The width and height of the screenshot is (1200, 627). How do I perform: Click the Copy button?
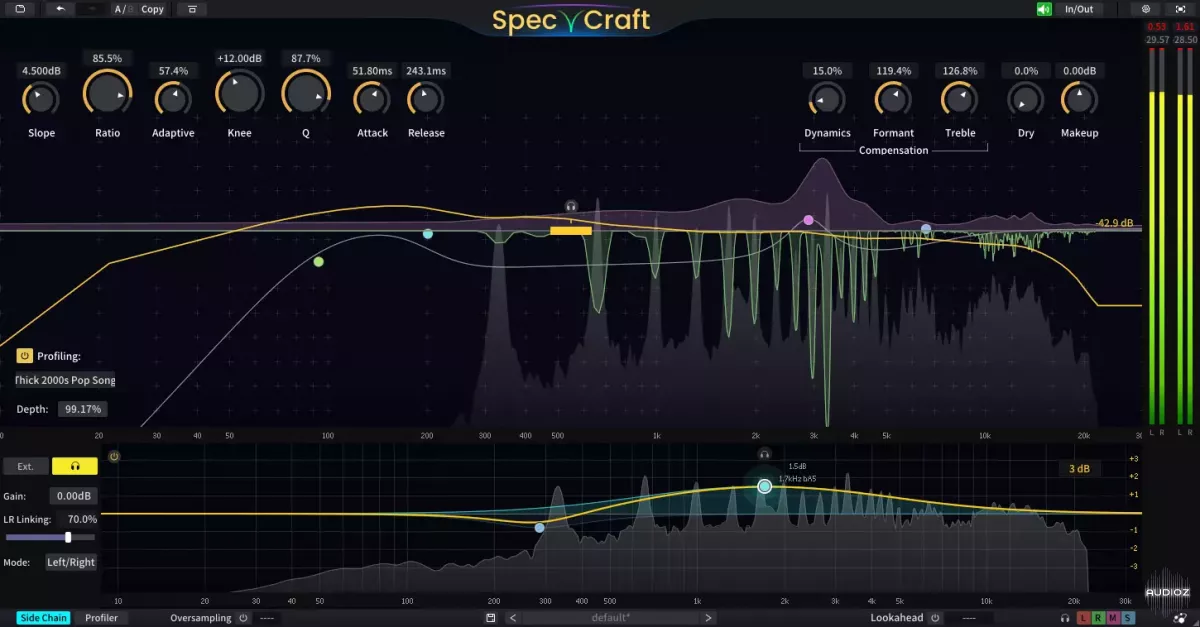tap(152, 9)
